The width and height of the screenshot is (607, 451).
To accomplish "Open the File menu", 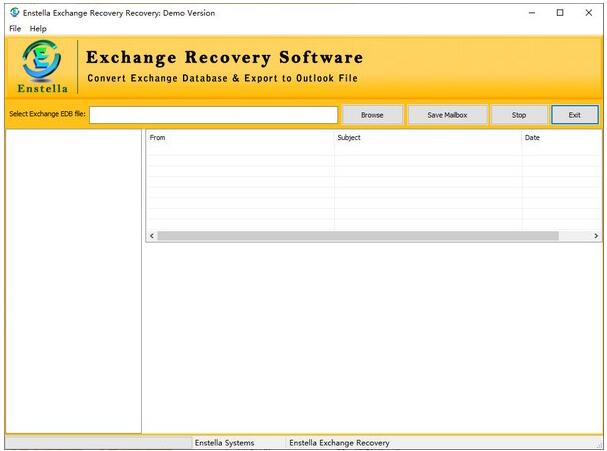I will pyautogui.click(x=15, y=29).
